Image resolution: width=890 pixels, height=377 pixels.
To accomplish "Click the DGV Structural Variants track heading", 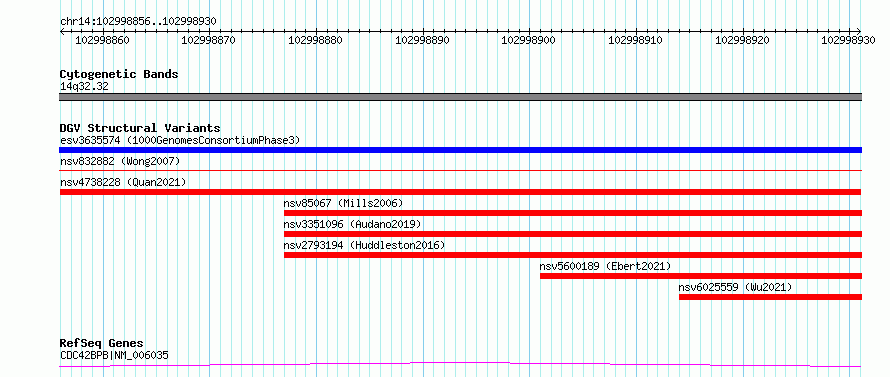I will click(x=140, y=128).
